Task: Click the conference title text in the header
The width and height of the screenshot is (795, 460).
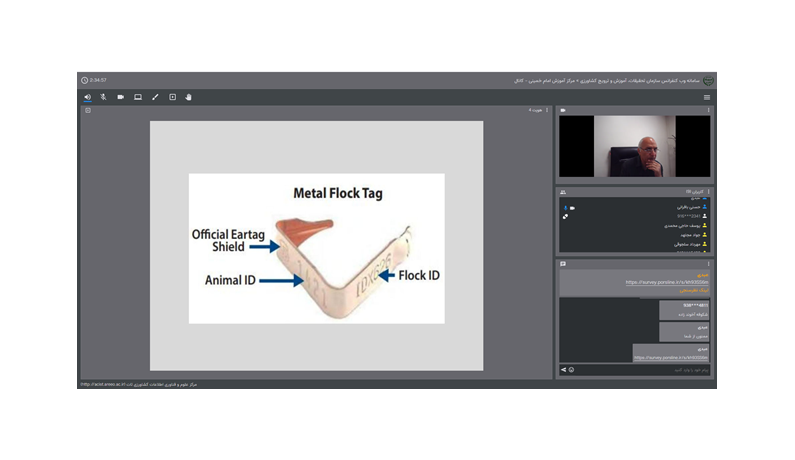Action: (x=607, y=81)
